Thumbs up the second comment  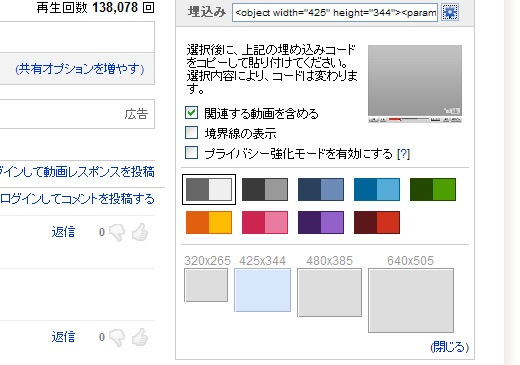pyautogui.click(x=140, y=337)
